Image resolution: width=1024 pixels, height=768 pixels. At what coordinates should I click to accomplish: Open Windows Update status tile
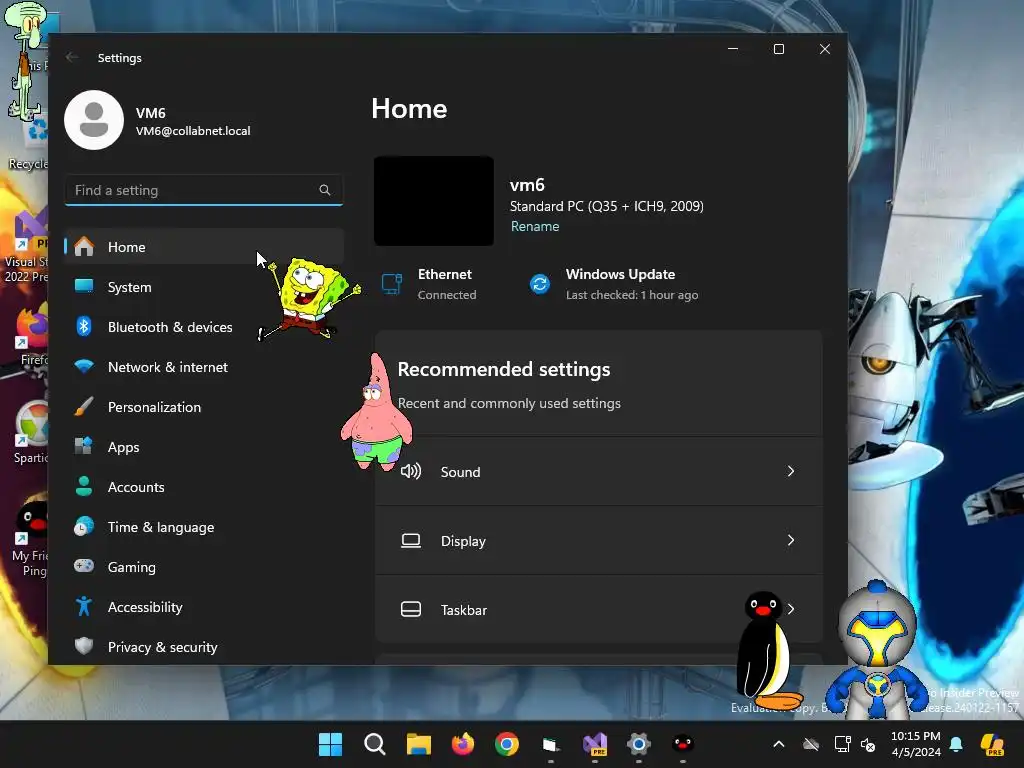click(614, 284)
